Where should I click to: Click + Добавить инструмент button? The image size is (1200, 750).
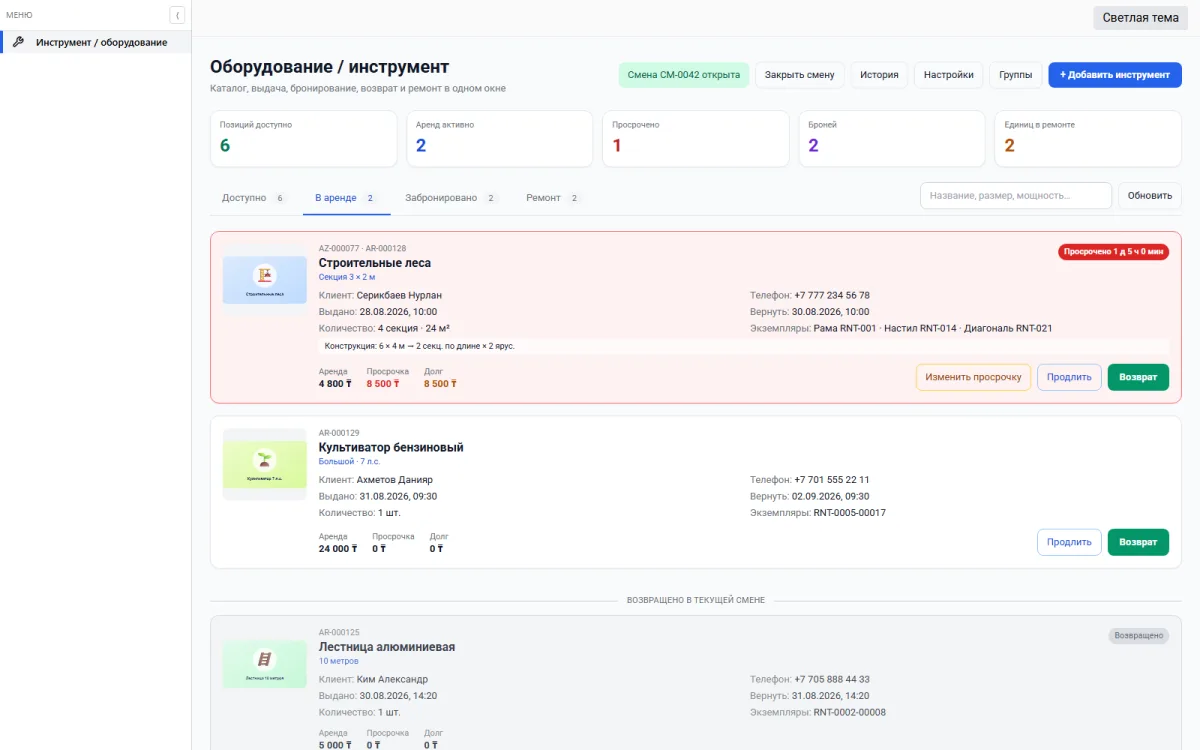(x=1115, y=75)
